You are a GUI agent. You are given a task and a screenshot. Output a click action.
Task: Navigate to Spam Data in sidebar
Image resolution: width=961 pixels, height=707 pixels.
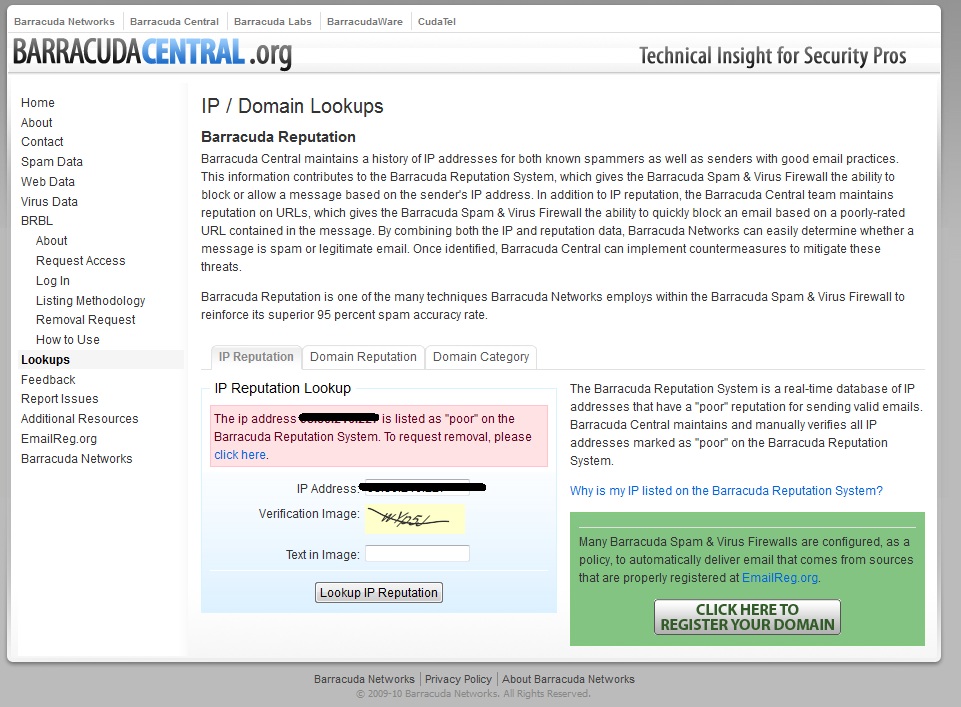52,162
